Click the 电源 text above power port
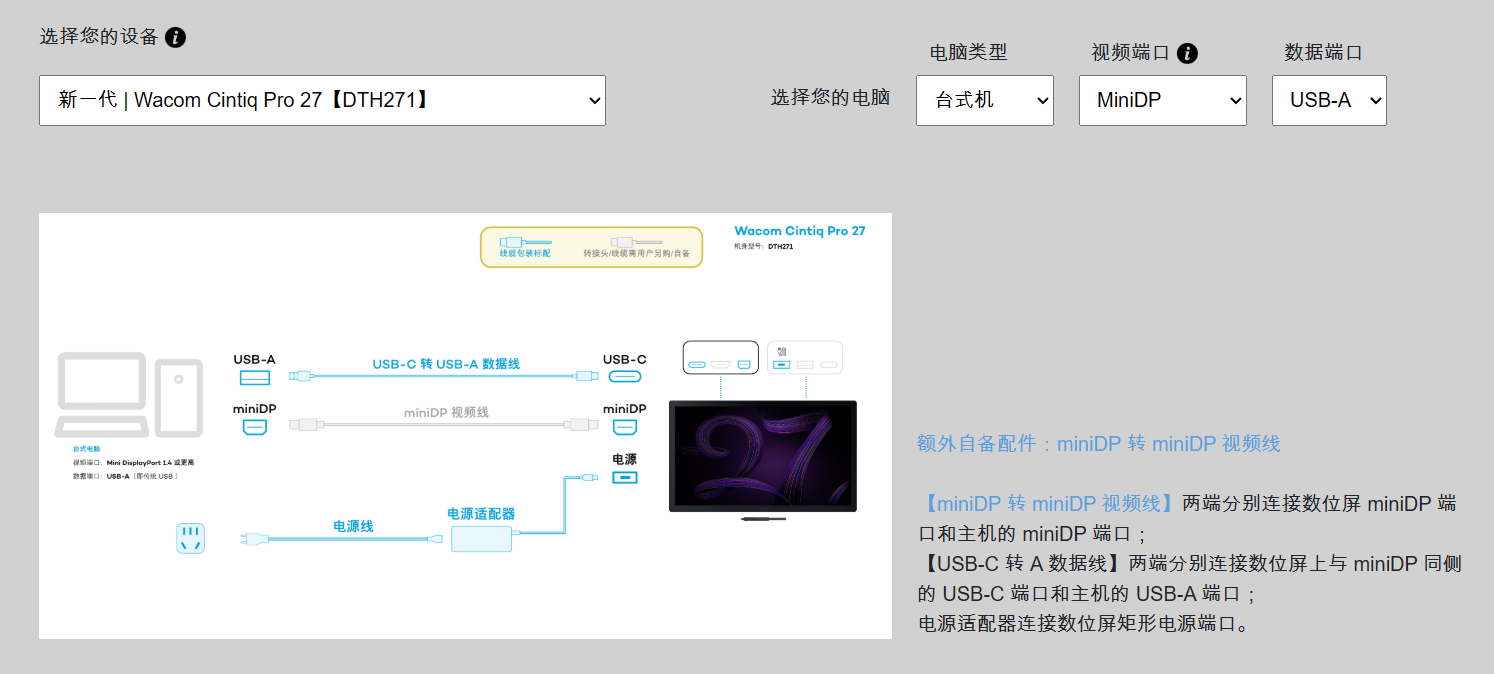1494x674 pixels. tap(624, 459)
